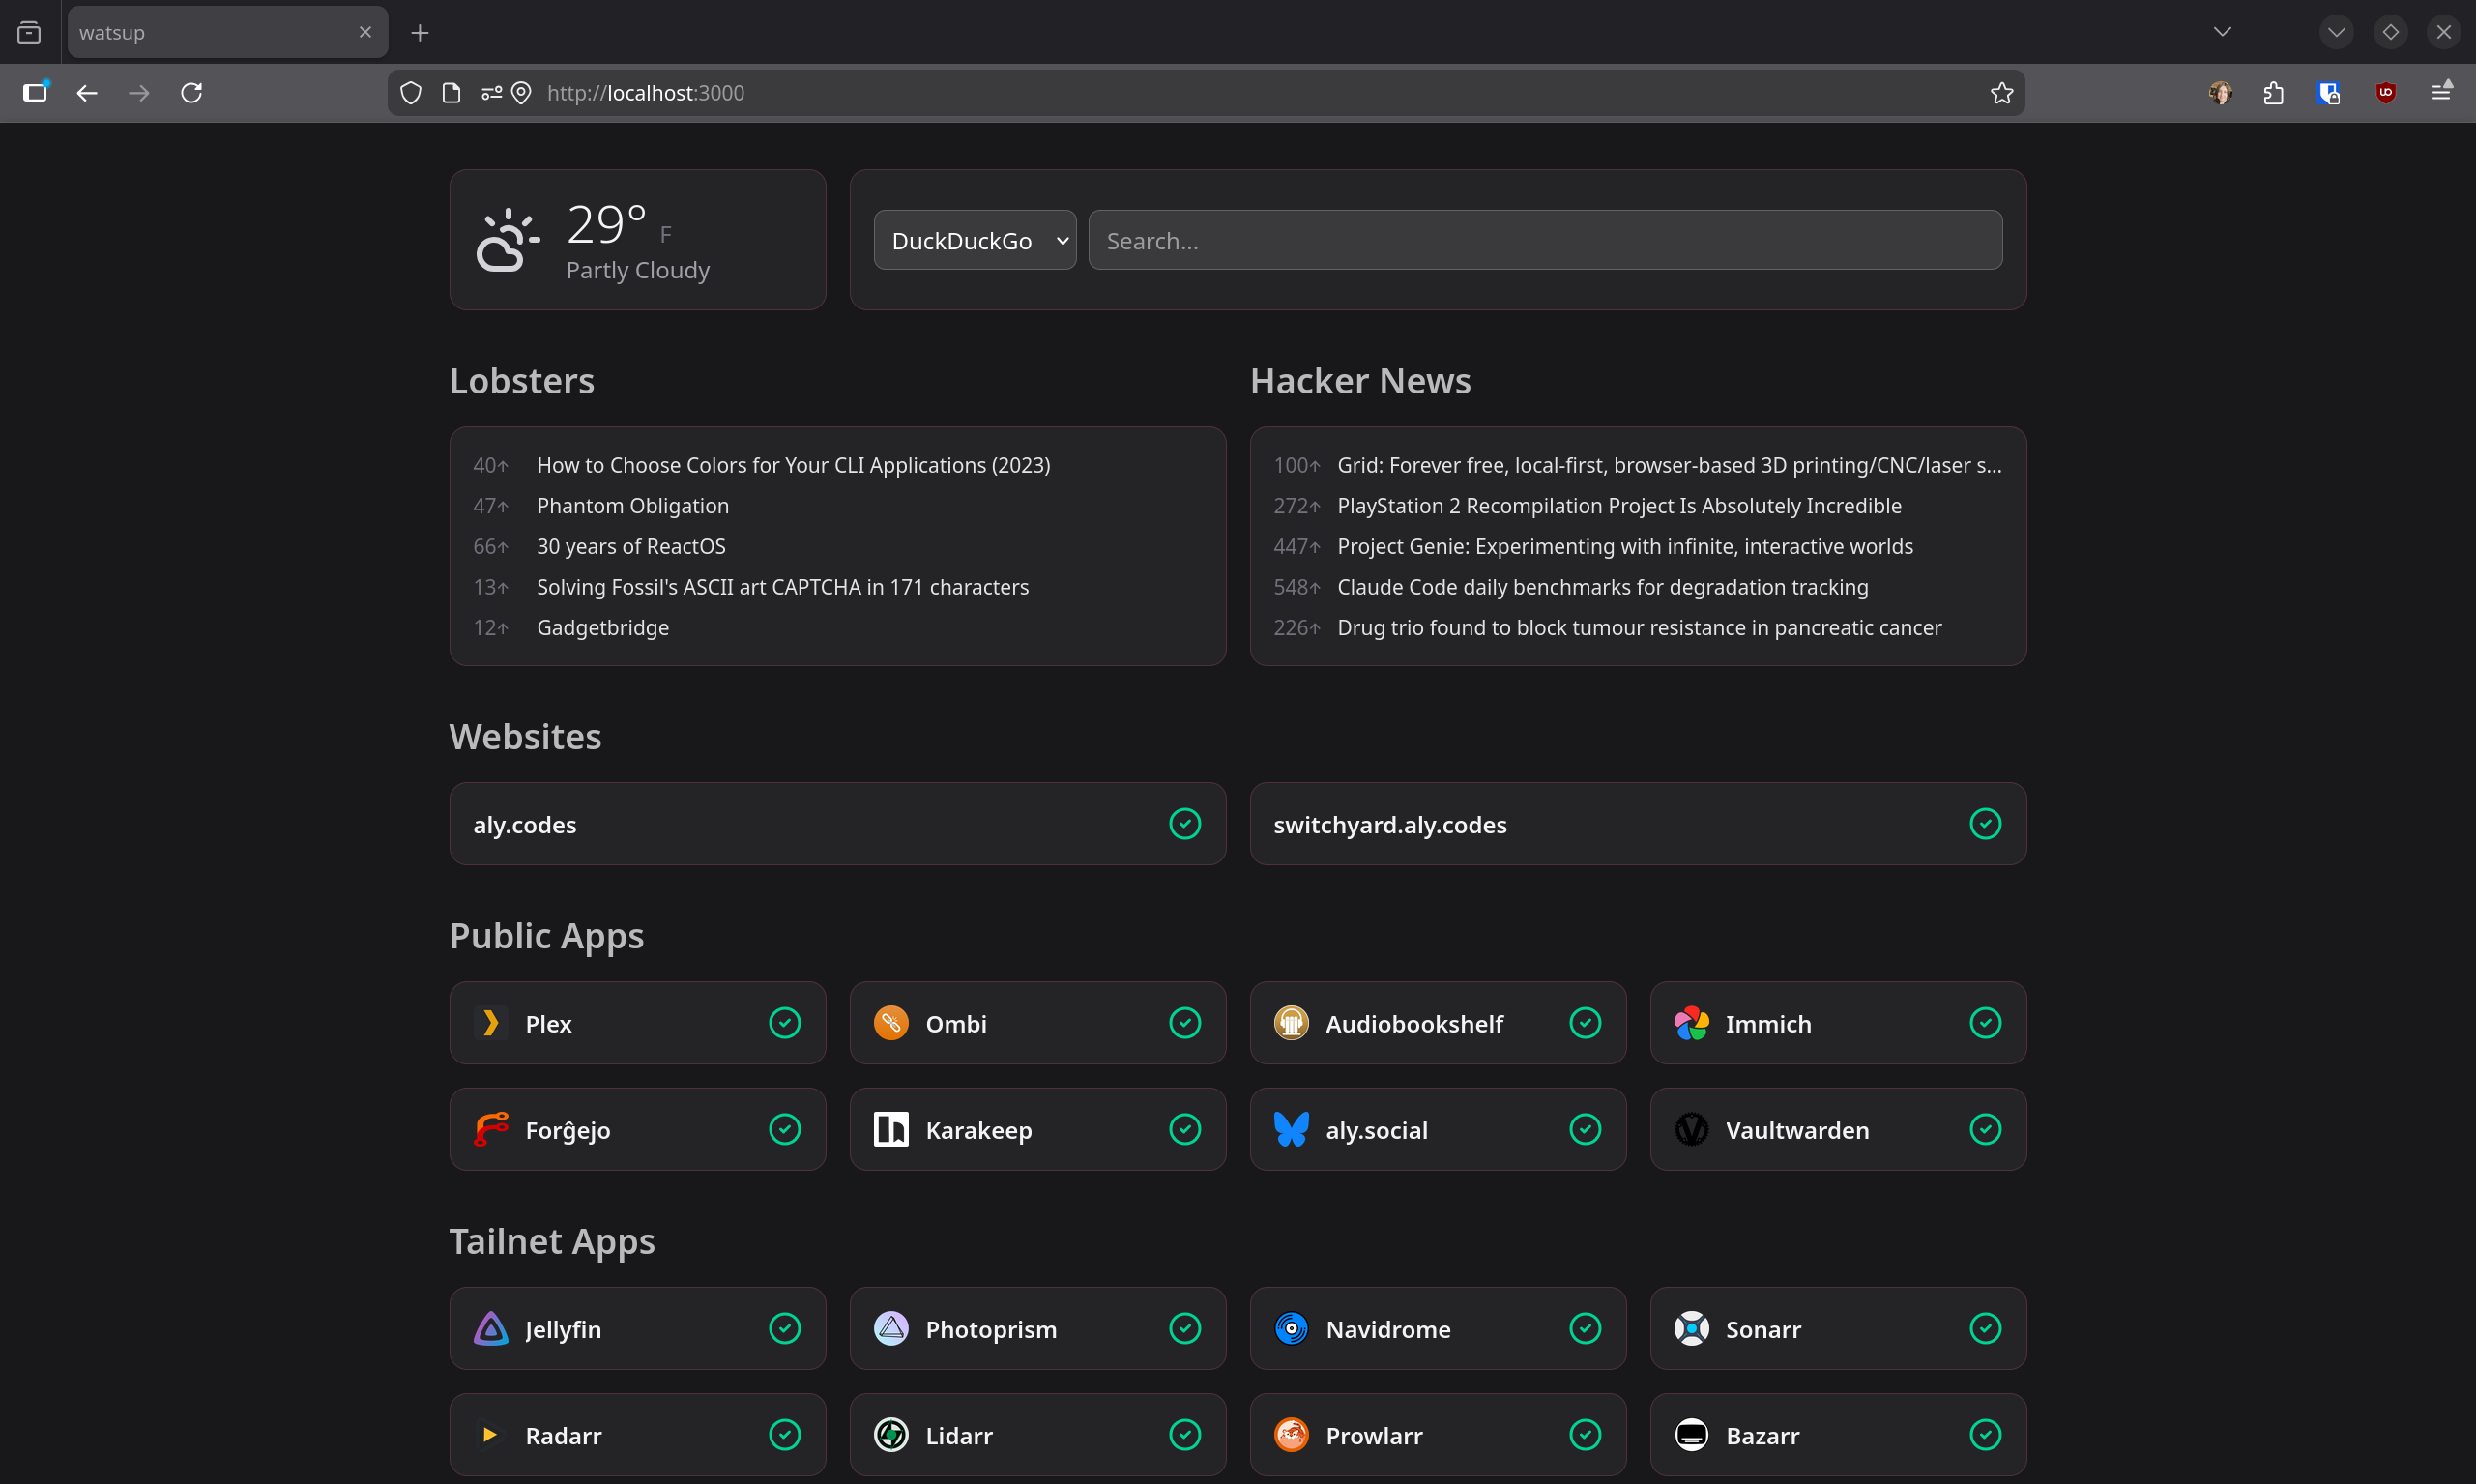Open the Prowlarr icon
This screenshot has width=2476, height=1484.
(x=1291, y=1435)
